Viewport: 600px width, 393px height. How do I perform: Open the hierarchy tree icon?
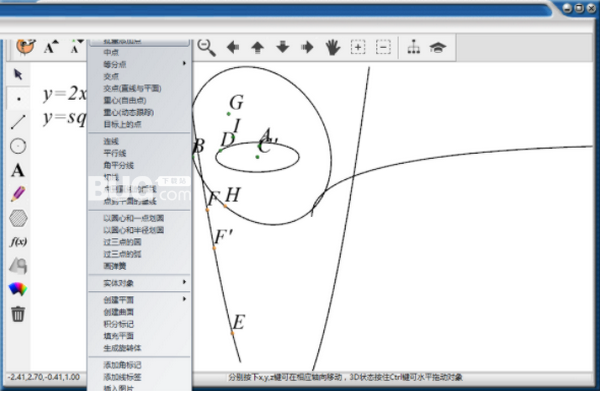point(414,47)
